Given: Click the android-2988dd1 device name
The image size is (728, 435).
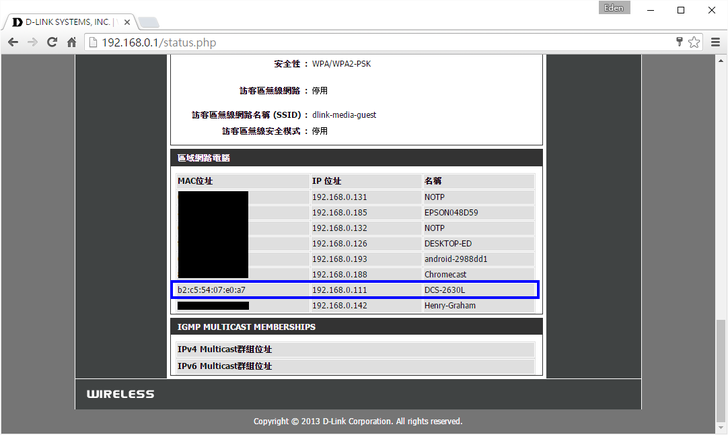Looking at the screenshot, I should (x=455, y=259).
